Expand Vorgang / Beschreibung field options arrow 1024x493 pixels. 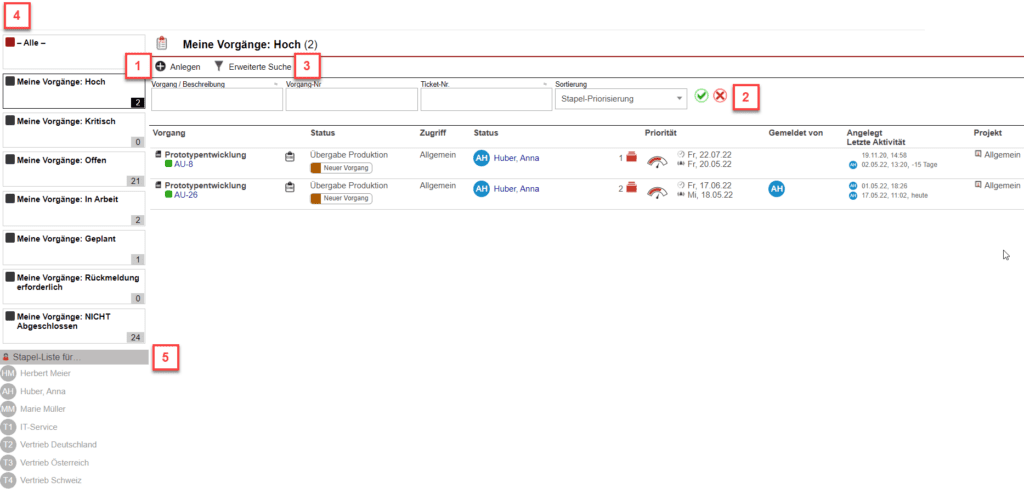click(277, 85)
